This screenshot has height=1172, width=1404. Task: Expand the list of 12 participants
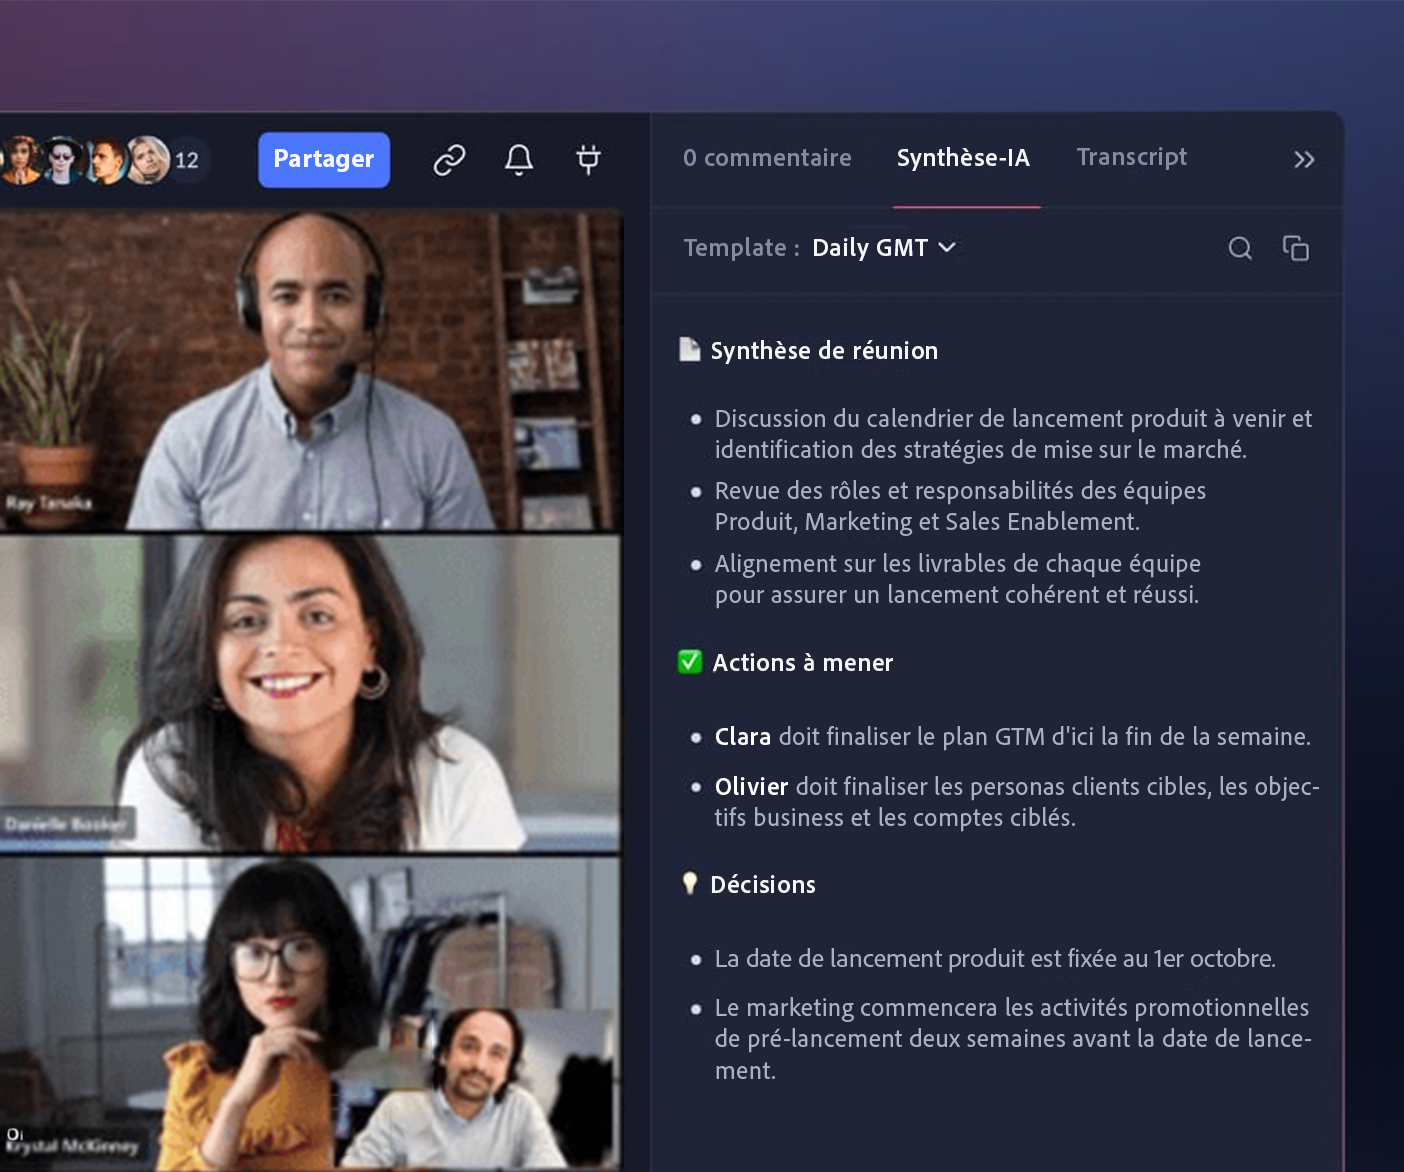click(186, 159)
